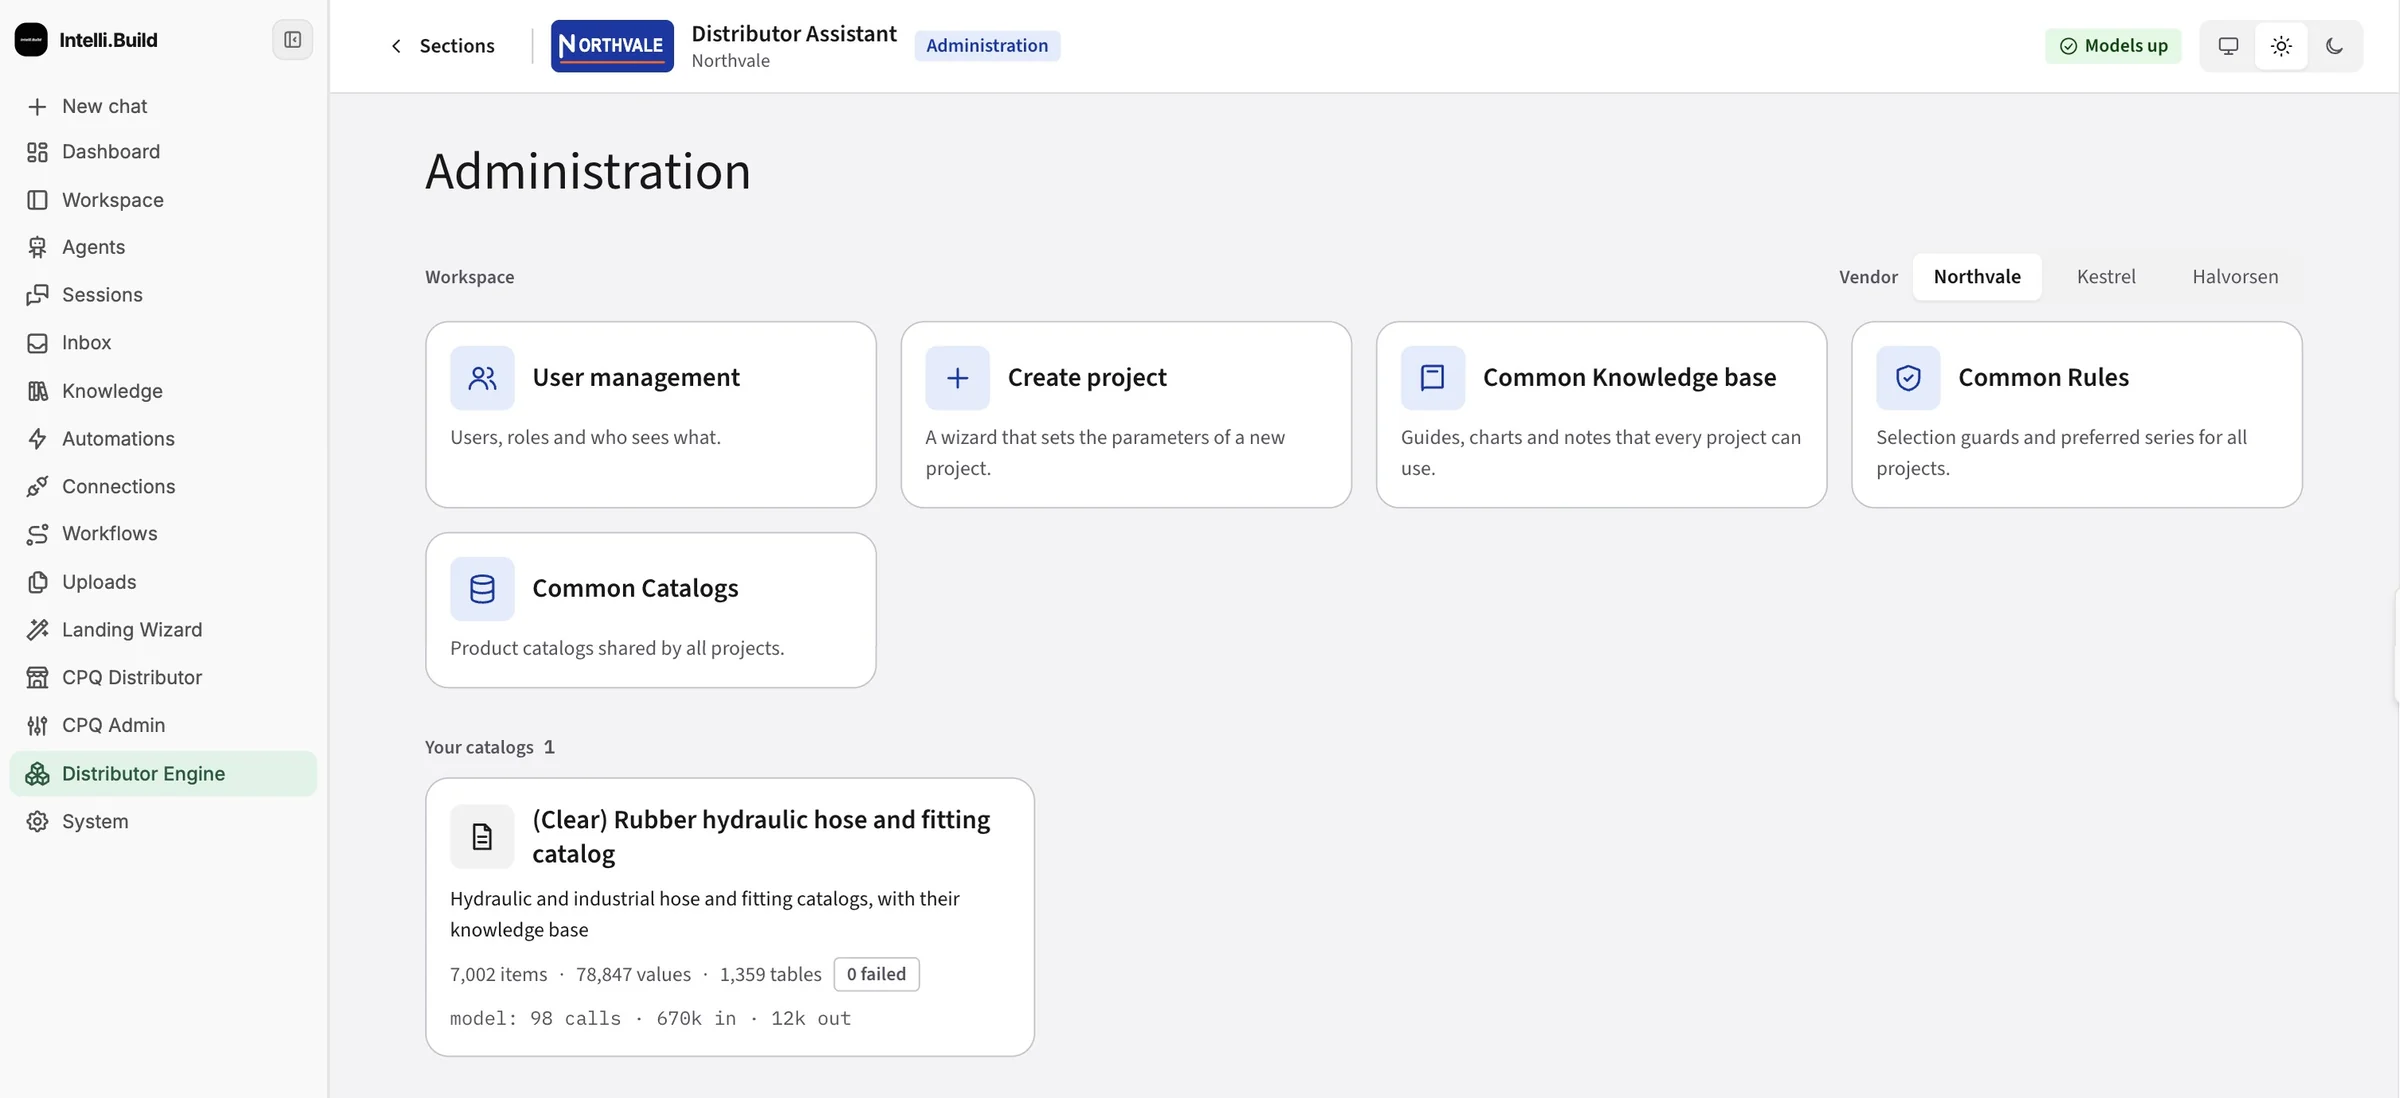Open Sessions chat bubbles icon

(37, 295)
